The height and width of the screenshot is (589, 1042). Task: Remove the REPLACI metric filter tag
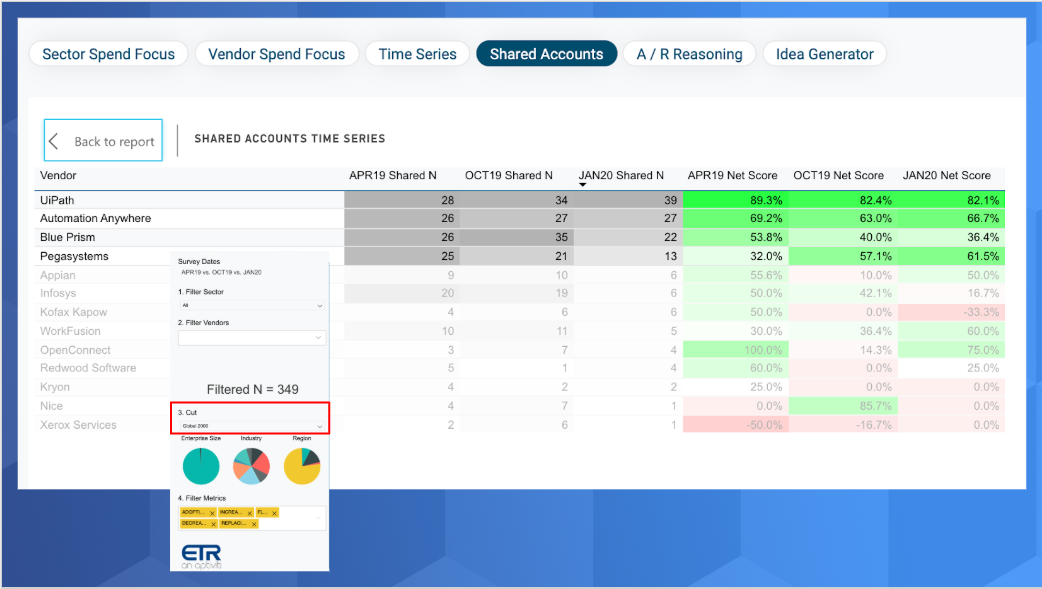(x=254, y=525)
